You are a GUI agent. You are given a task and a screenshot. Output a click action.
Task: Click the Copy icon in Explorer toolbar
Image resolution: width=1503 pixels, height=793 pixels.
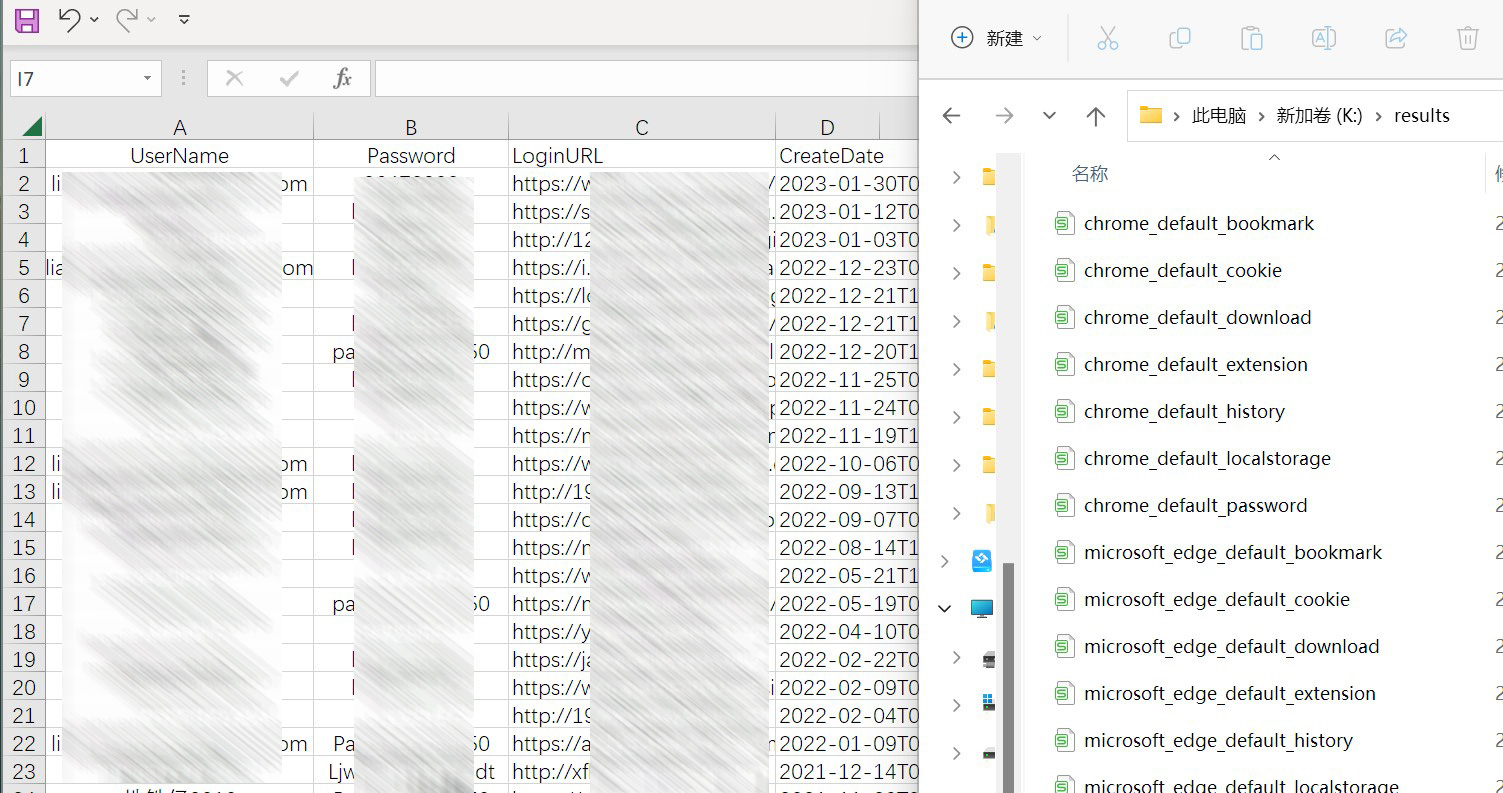pos(1180,38)
